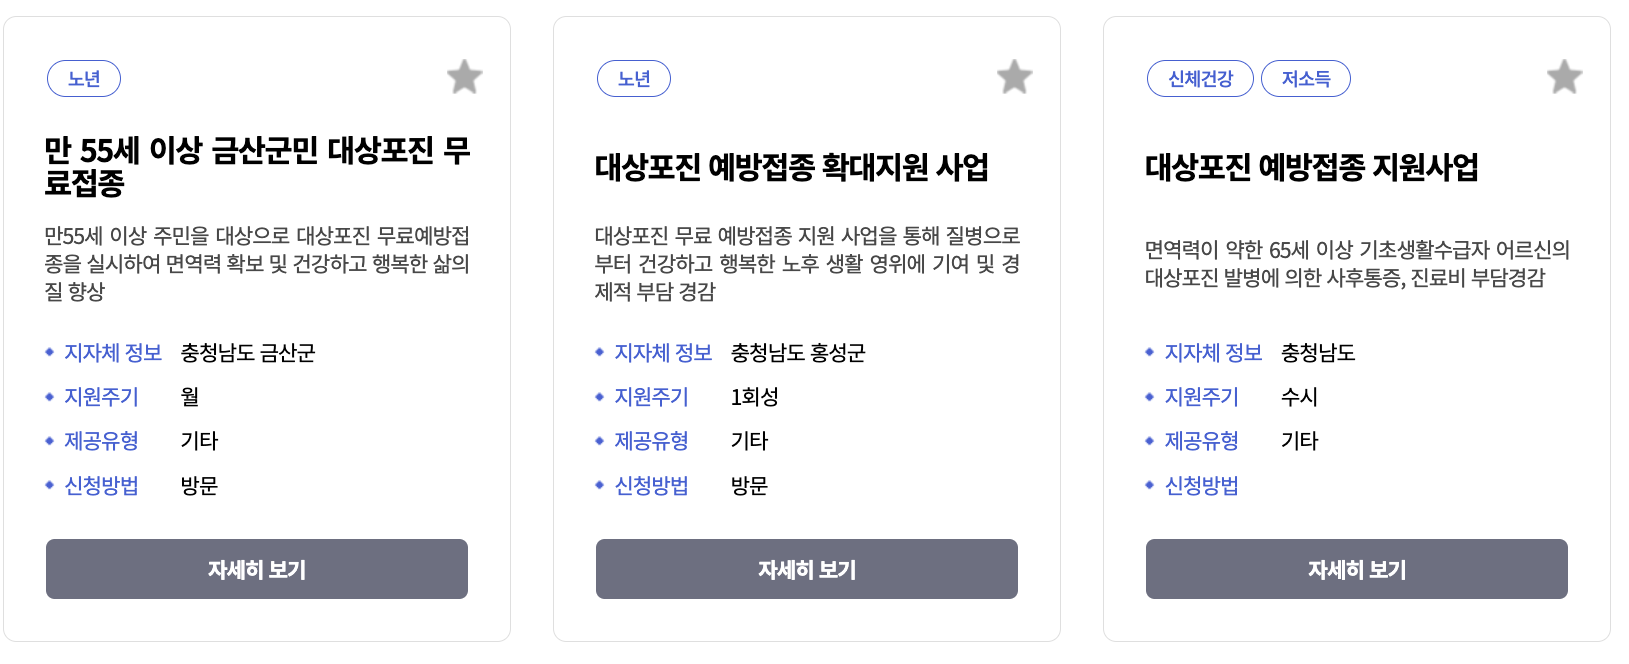Select the 충청남도 홍성군 value
Screen dimensions: 1629x664
click(798, 352)
